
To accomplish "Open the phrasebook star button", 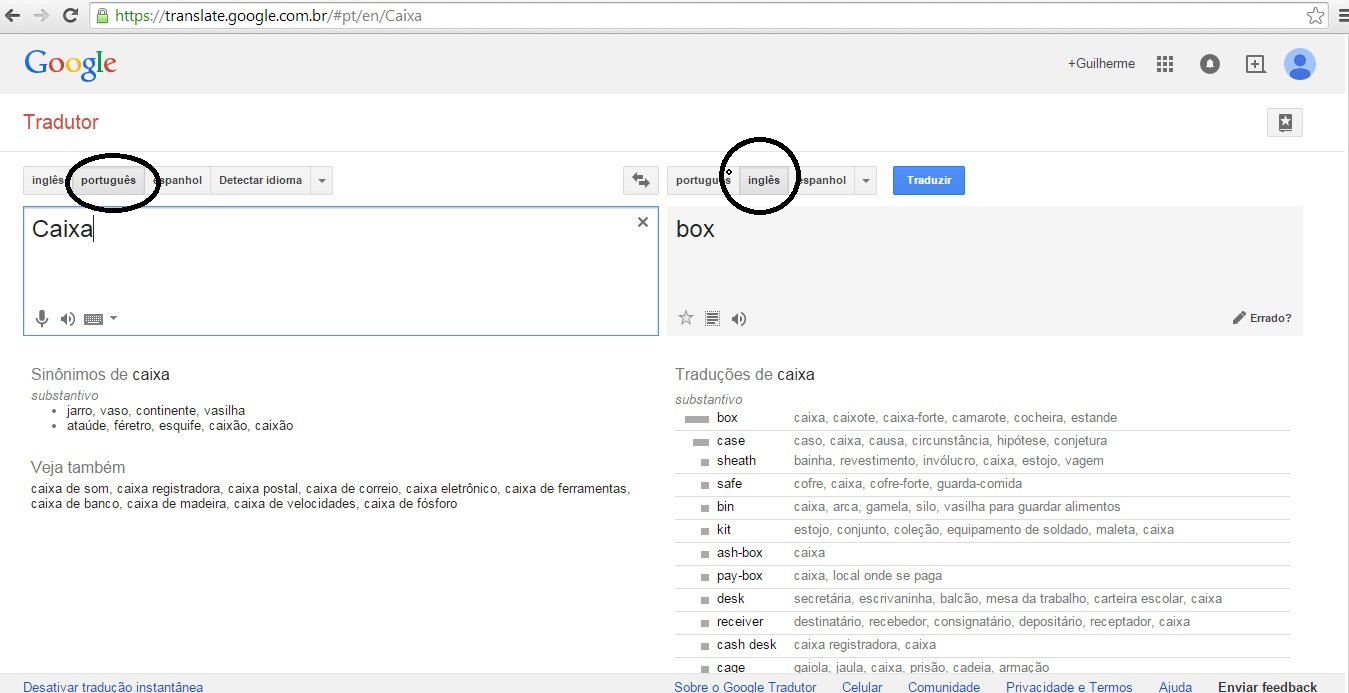I will pos(1285,122).
